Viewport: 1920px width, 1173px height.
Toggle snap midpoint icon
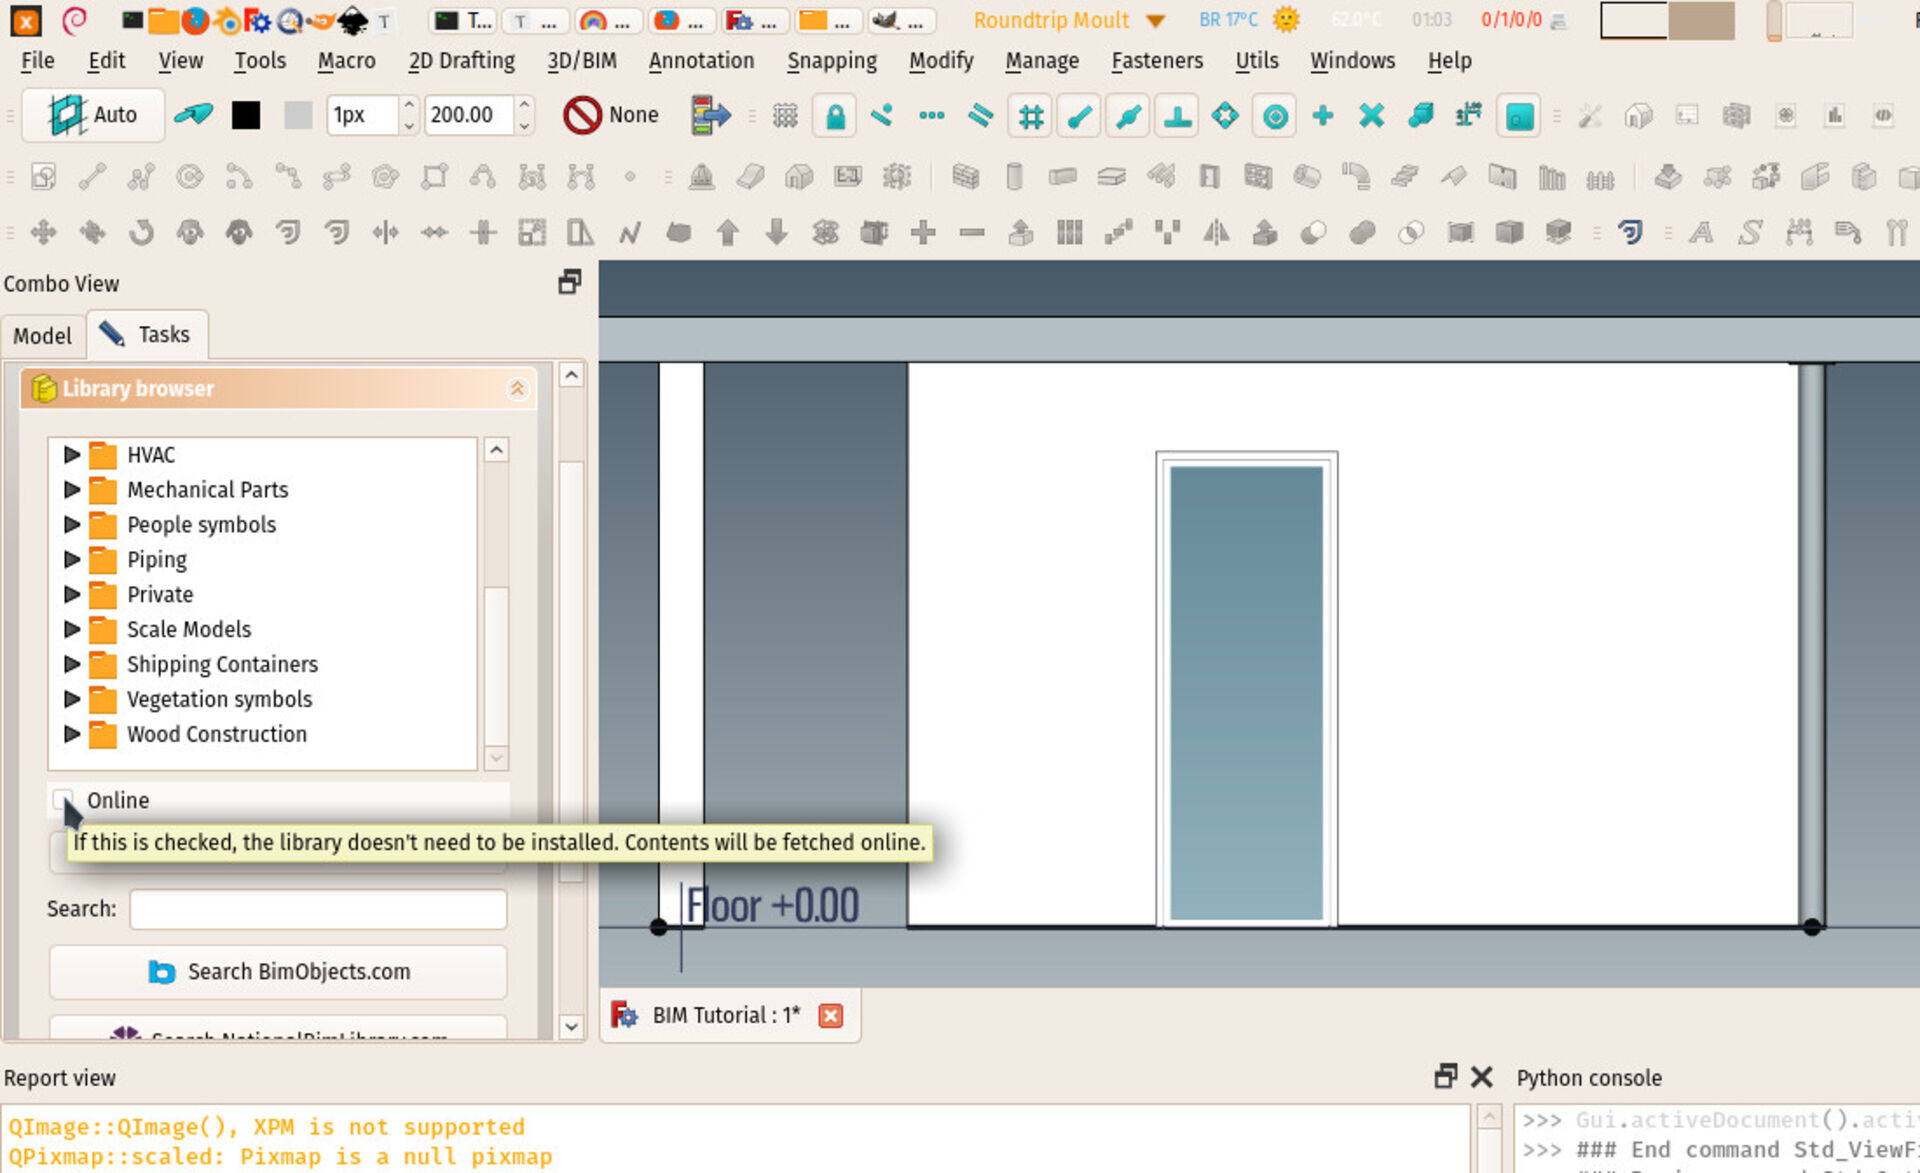click(x=1128, y=116)
